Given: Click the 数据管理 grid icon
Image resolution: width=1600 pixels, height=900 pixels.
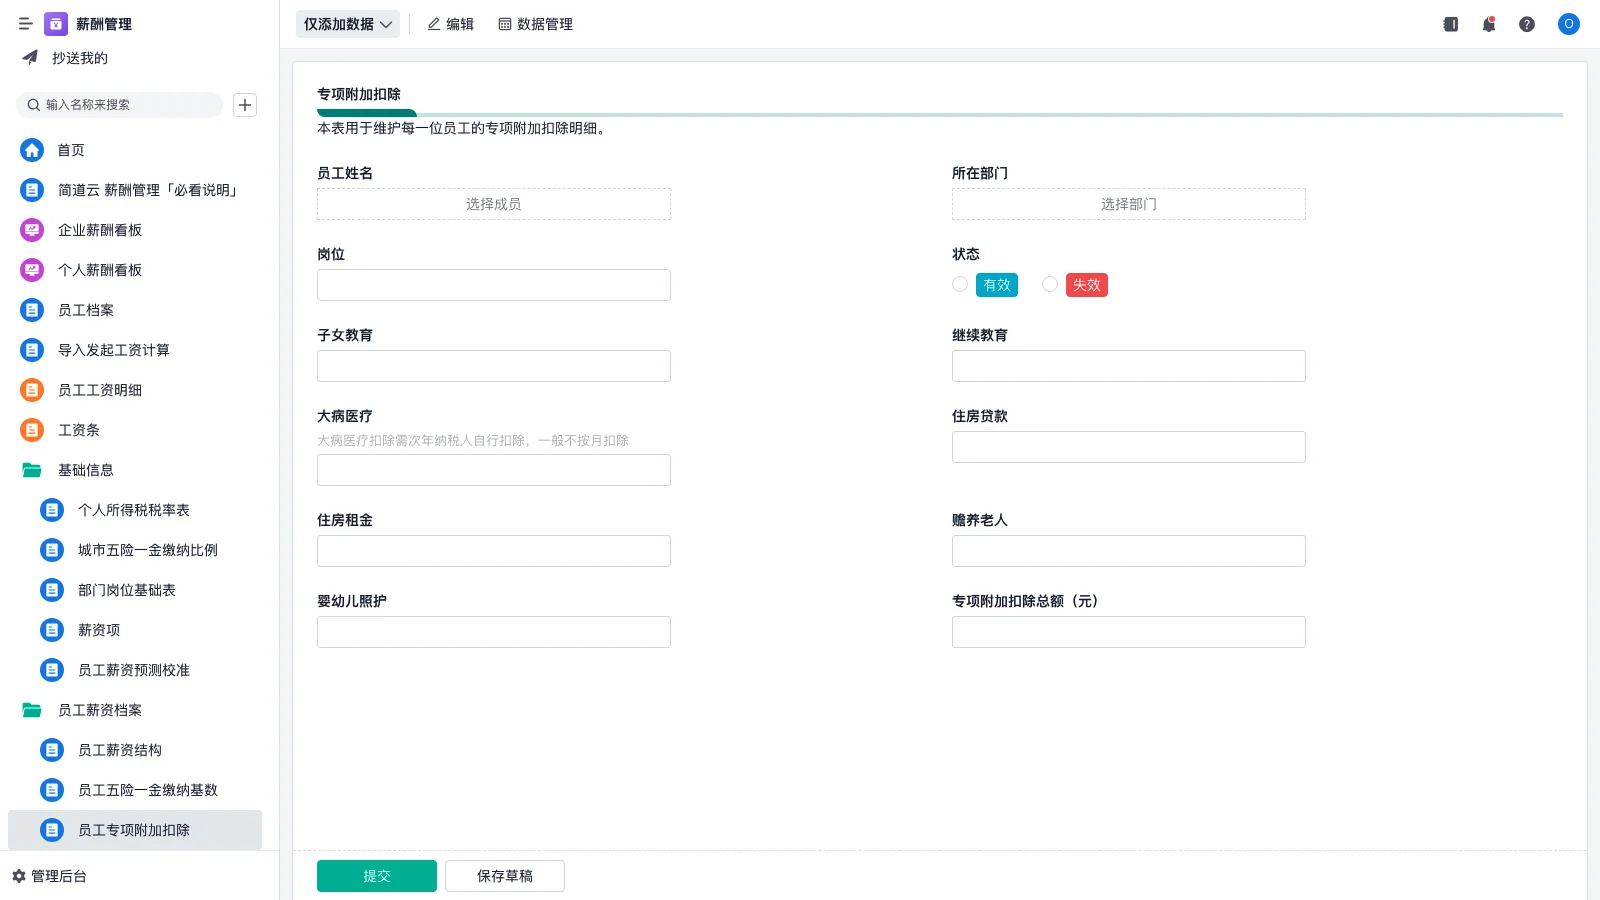Looking at the screenshot, I should coord(503,24).
